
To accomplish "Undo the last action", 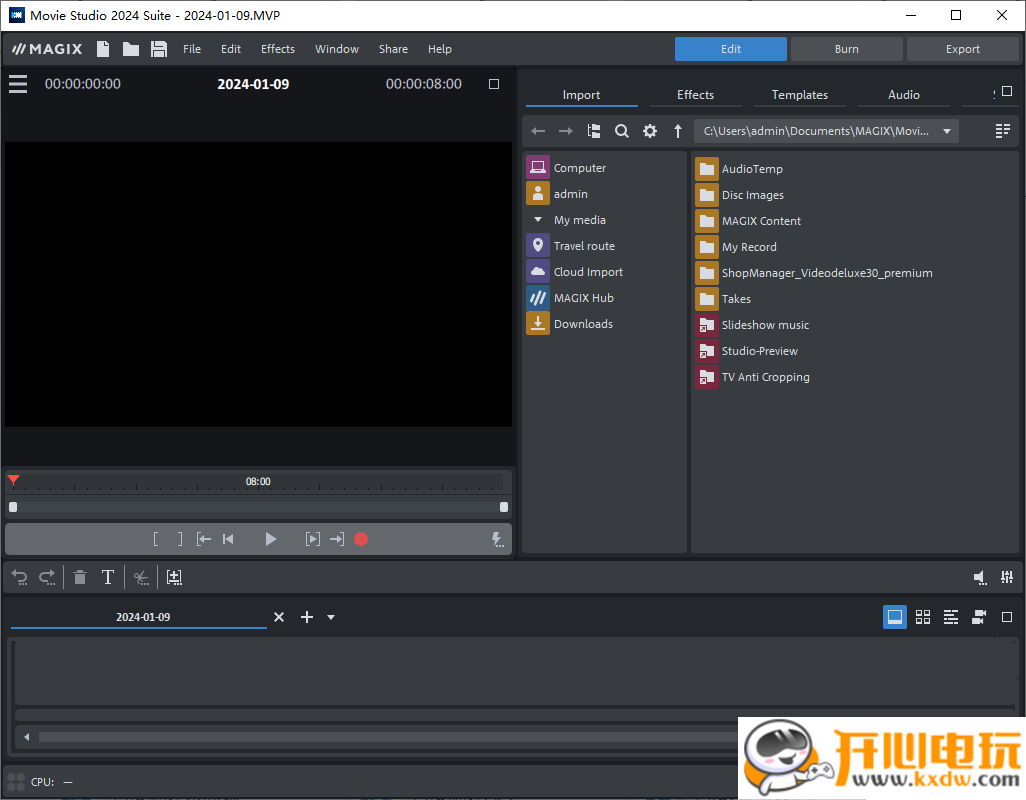I will point(20,577).
